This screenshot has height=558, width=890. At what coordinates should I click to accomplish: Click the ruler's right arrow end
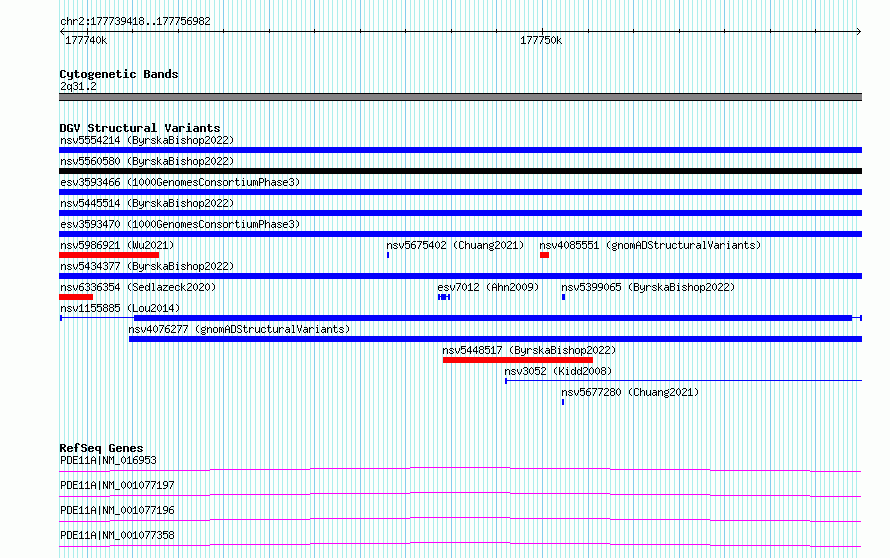click(859, 31)
